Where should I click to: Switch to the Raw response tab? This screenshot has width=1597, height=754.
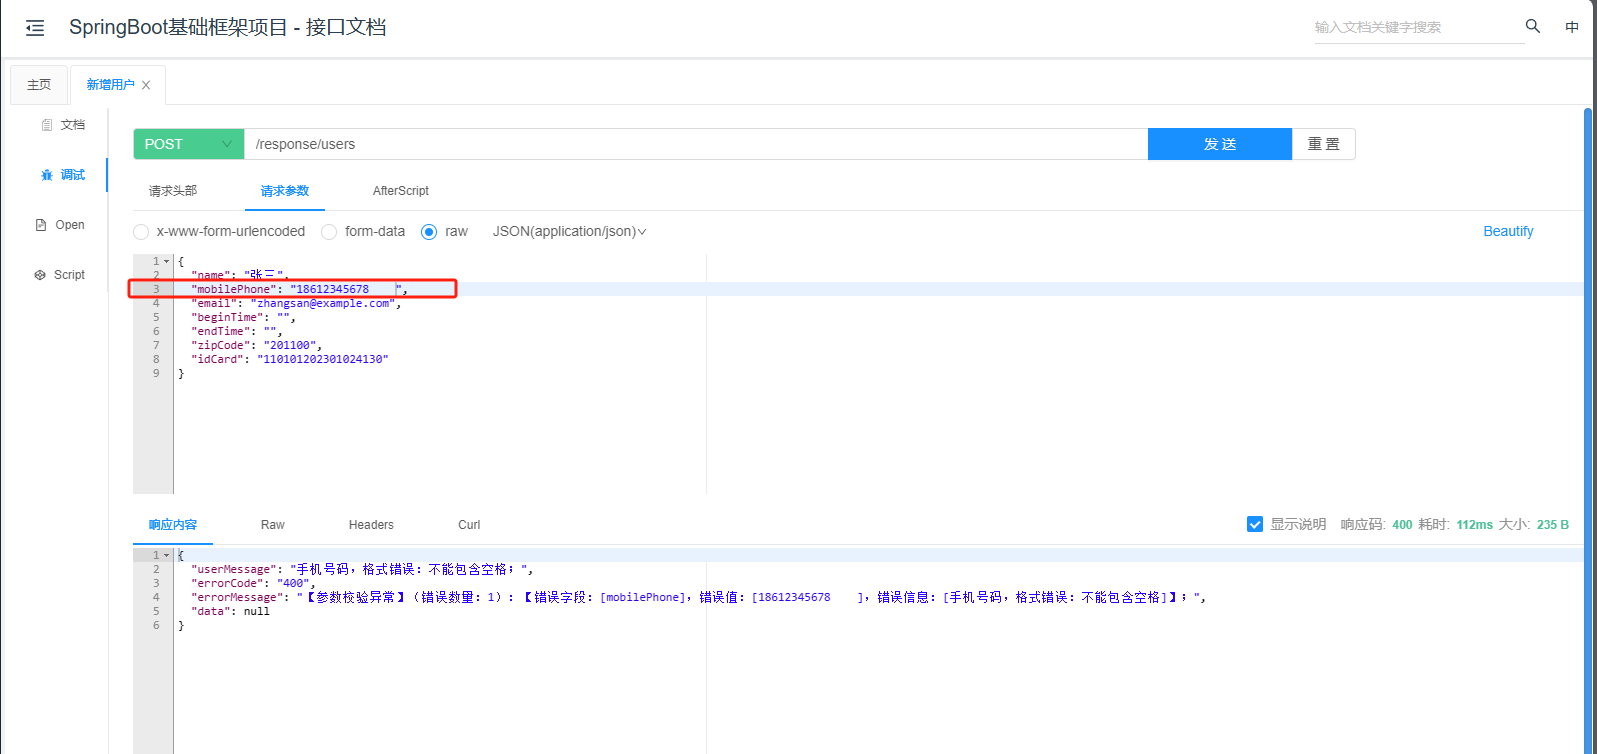coord(273,525)
